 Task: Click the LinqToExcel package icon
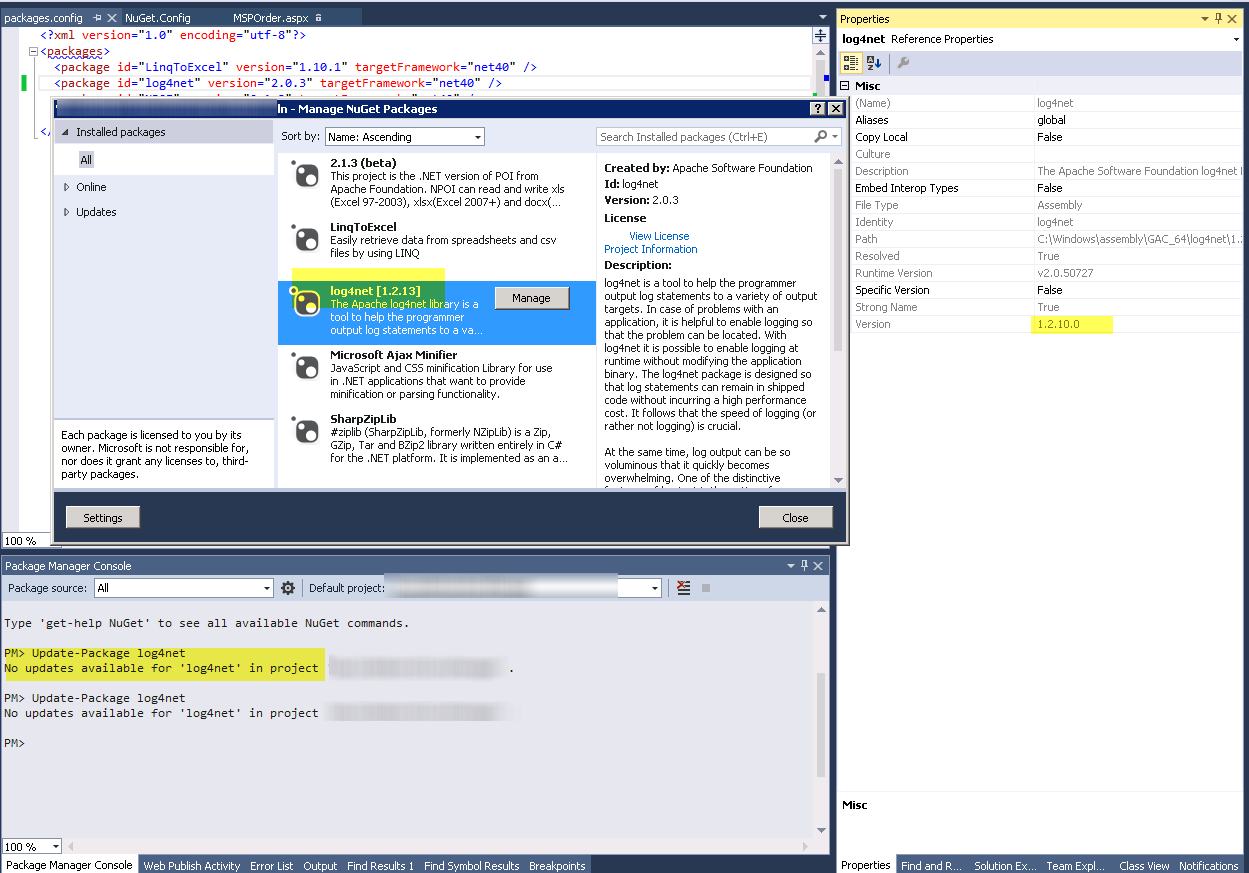305,238
